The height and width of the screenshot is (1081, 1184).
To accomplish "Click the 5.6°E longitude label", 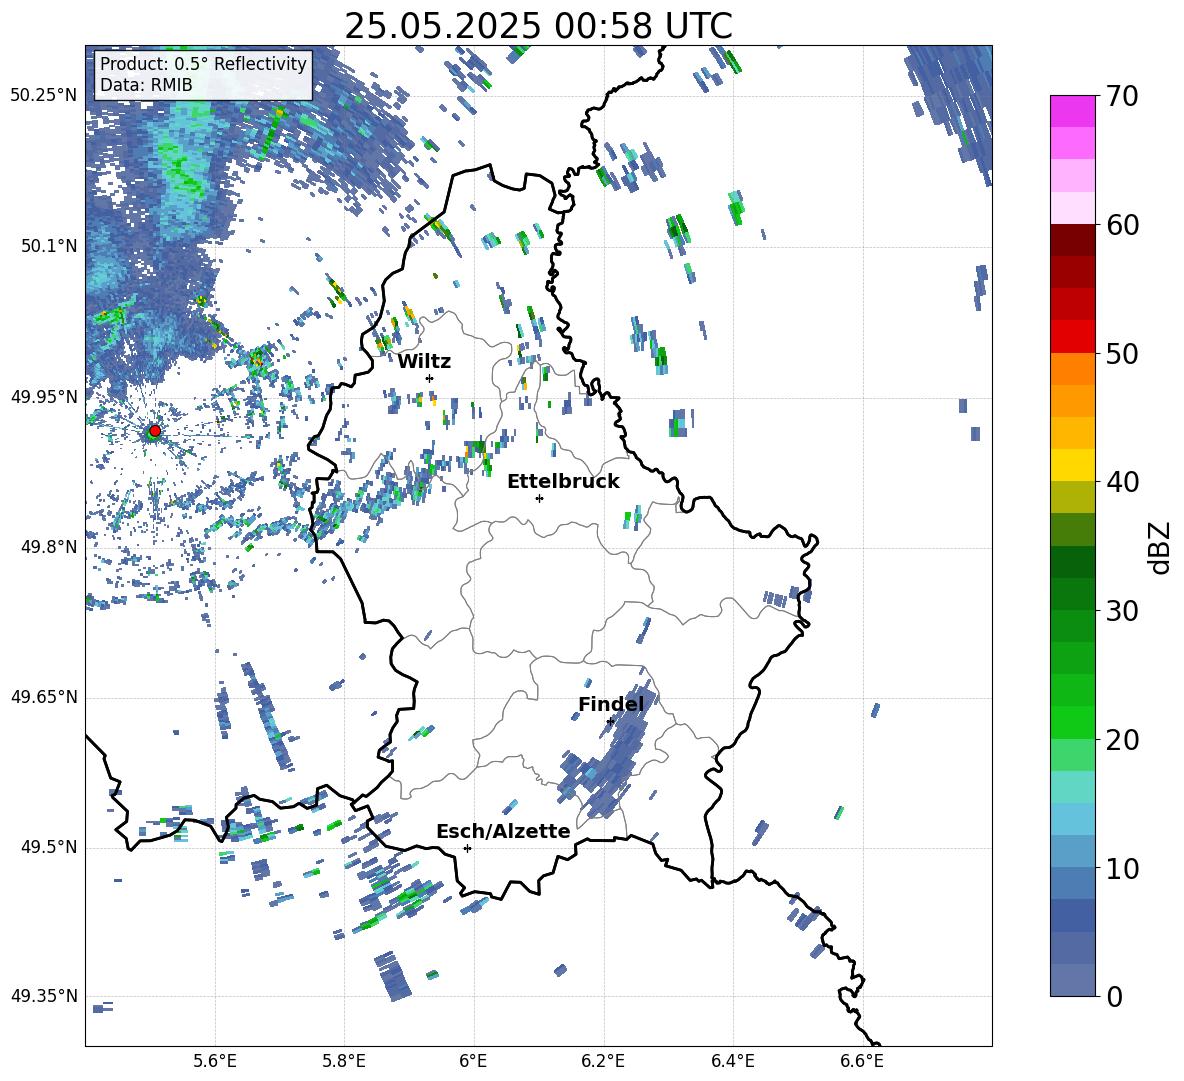I will coord(215,1061).
